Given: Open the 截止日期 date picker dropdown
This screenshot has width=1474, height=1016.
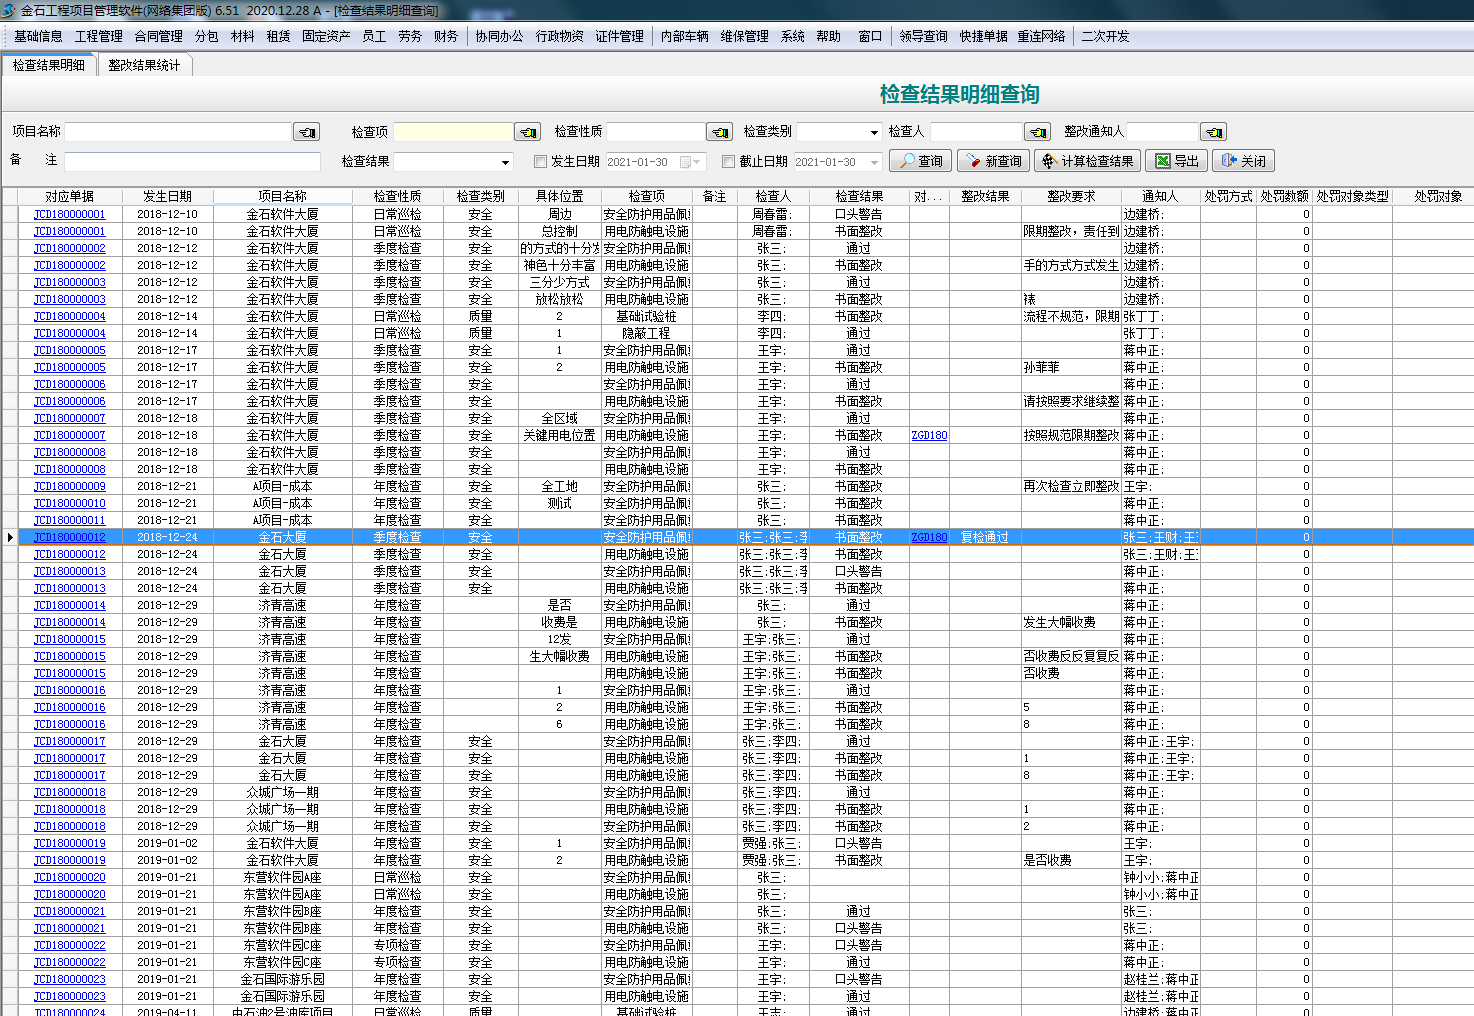Looking at the screenshot, I should 875,162.
